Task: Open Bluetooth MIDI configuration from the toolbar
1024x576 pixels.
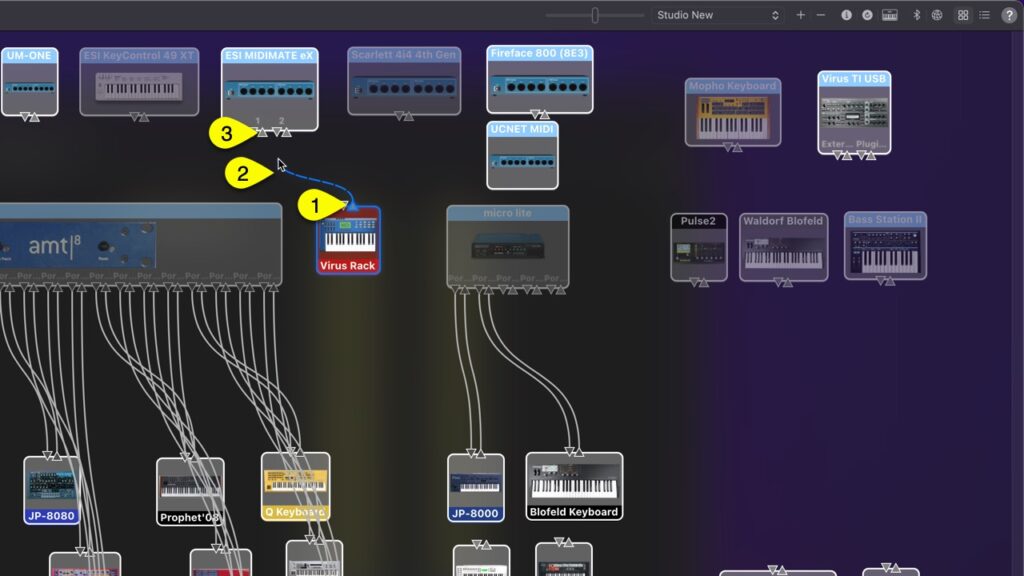Action: click(x=917, y=15)
